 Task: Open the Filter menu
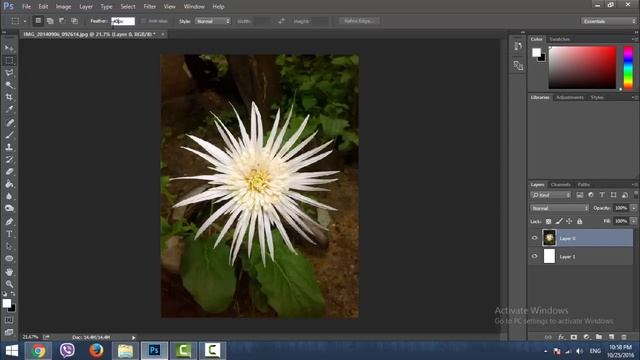[150, 7]
